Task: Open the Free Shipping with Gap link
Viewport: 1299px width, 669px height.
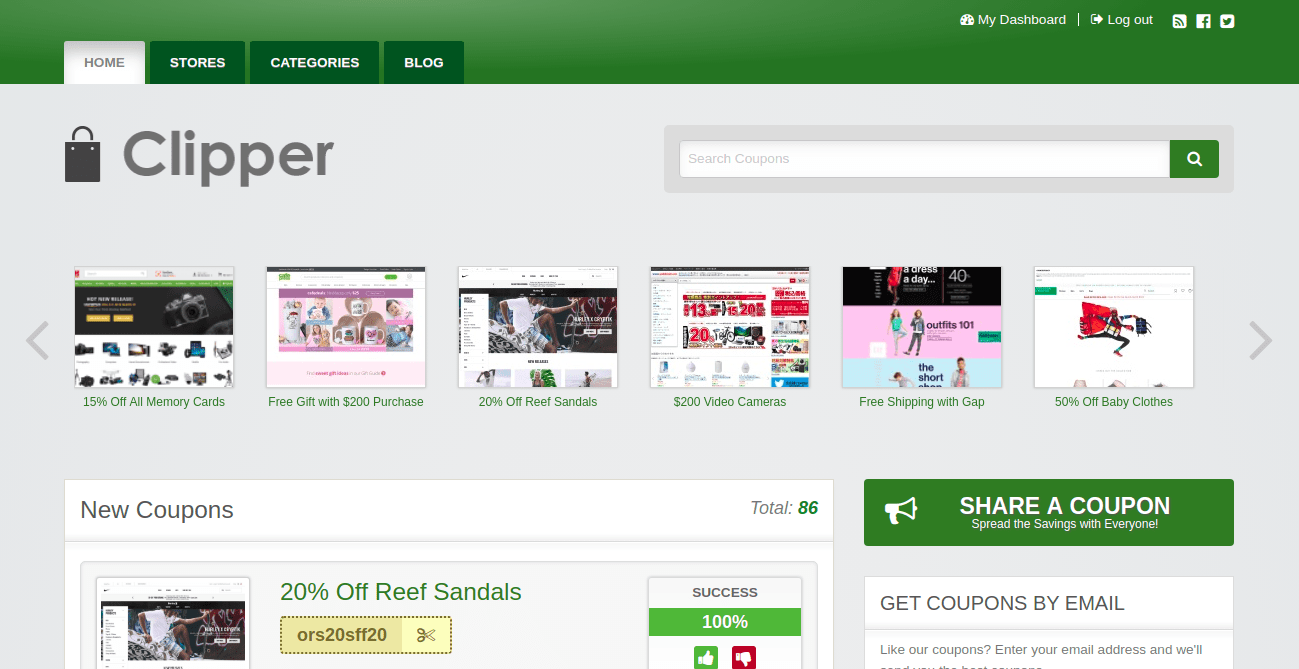Action: pyautogui.click(x=922, y=402)
